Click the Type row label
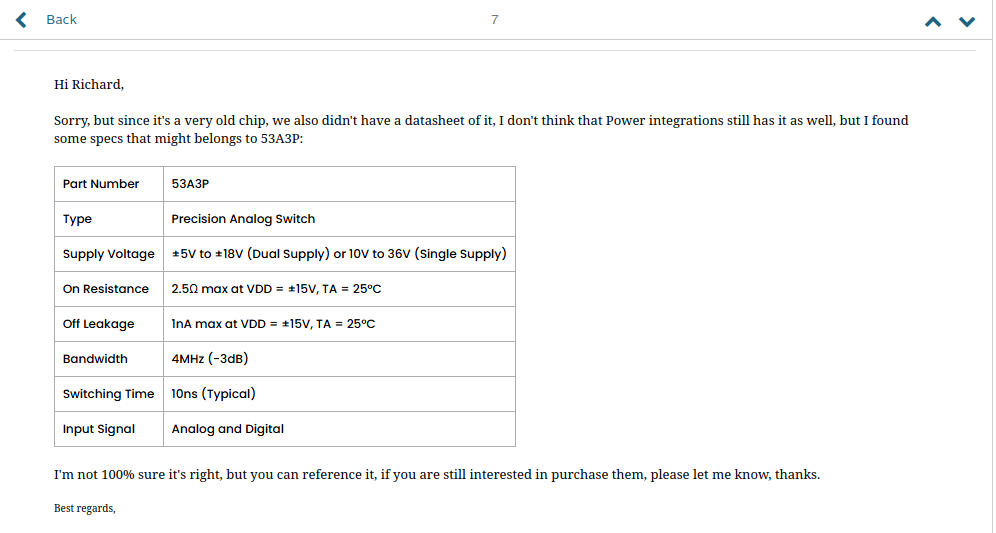The image size is (996, 533). click(x=77, y=219)
